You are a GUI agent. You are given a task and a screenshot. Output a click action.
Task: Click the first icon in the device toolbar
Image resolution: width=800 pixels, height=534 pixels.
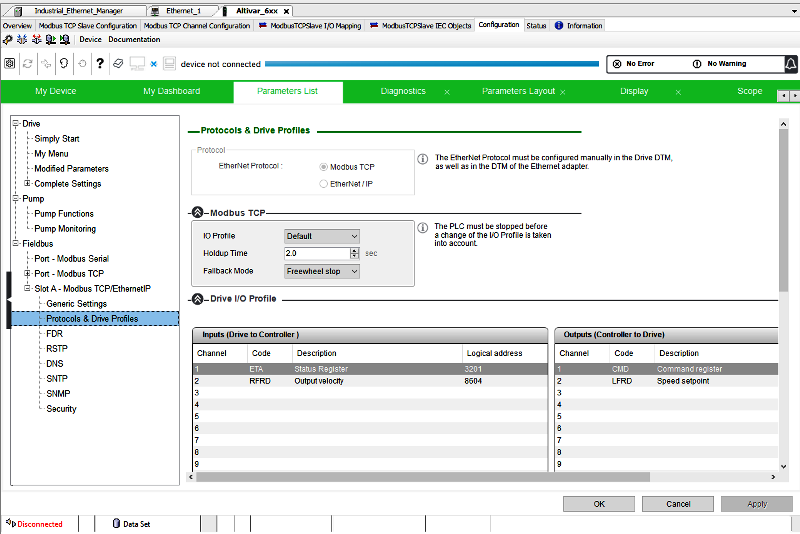coord(10,63)
